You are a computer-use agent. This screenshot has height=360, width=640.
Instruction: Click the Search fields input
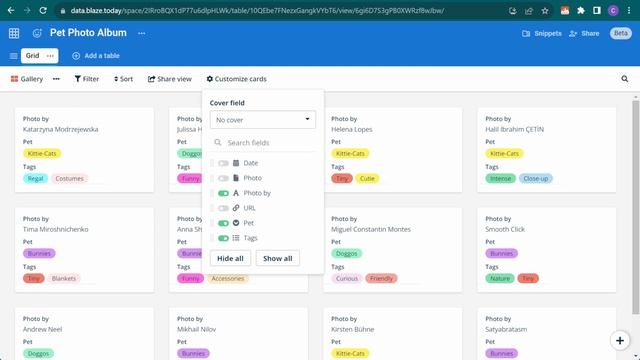[263, 142]
